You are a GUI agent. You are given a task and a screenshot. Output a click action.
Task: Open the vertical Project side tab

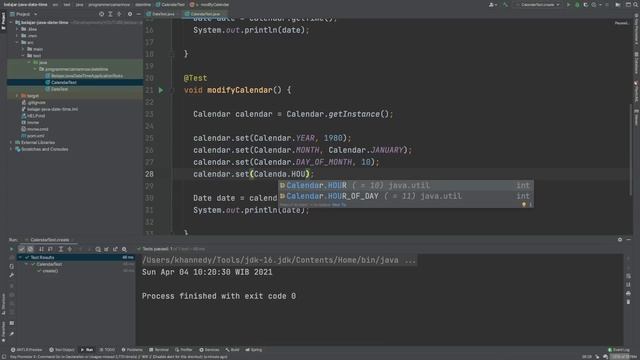tap(3, 21)
